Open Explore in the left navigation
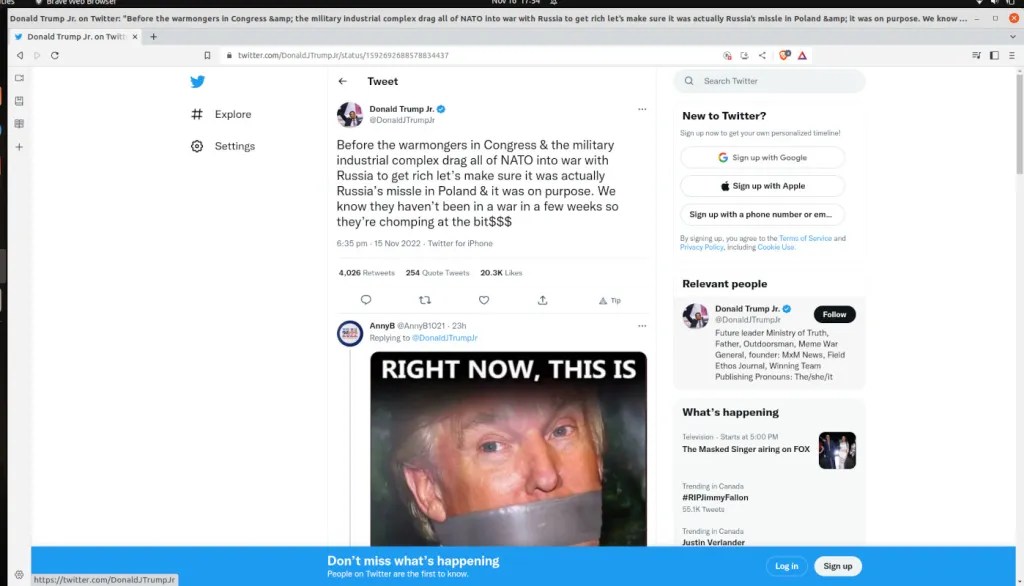 [x=233, y=115]
